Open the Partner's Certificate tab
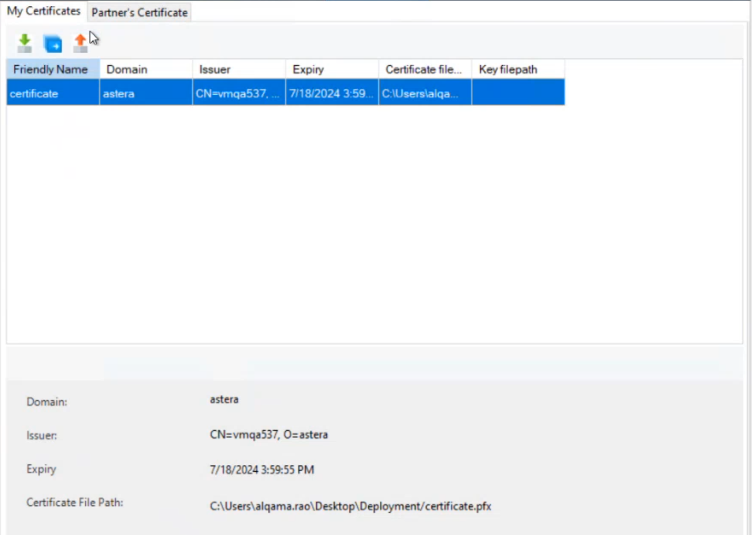The height and width of the screenshot is (535, 752). point(139,12)
